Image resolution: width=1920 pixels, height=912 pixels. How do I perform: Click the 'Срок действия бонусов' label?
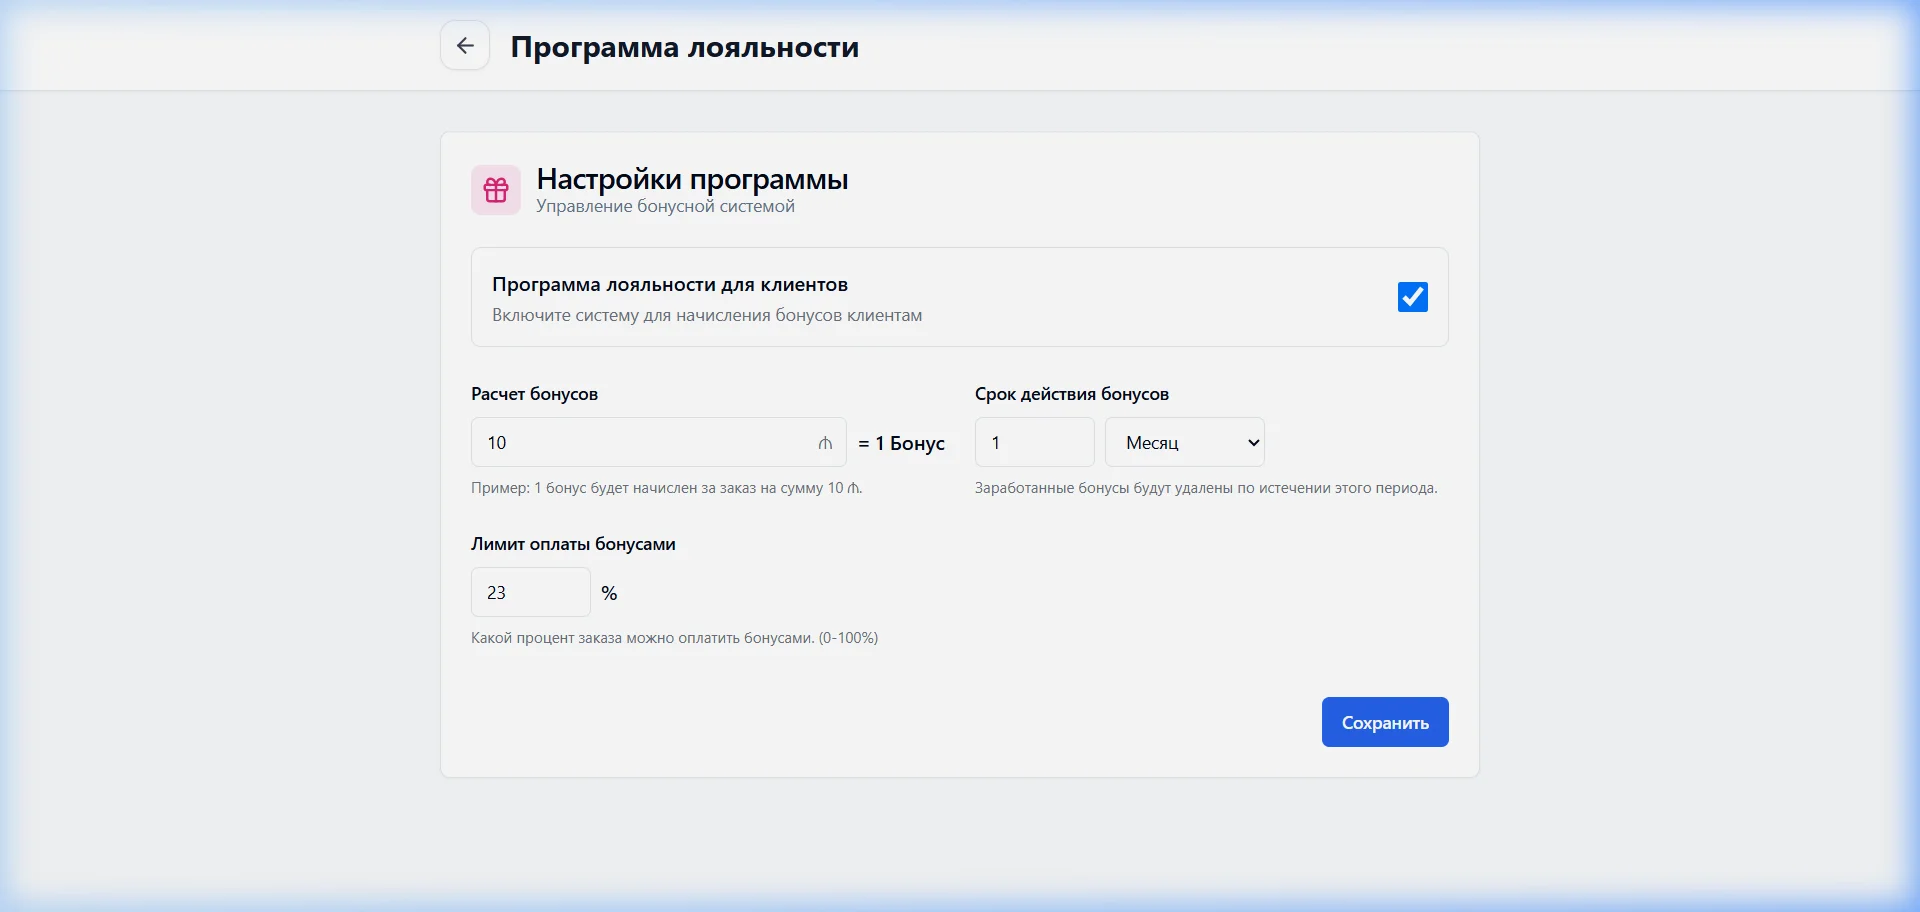tap(1072, 394)
